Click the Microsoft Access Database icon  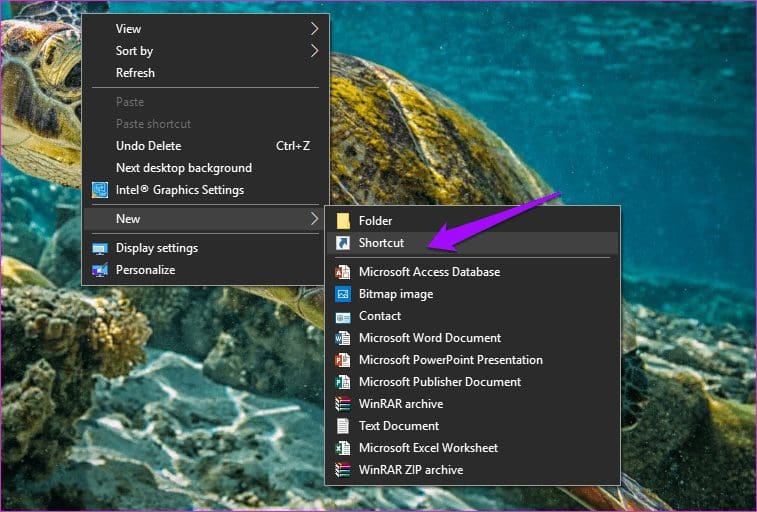(343, 272)
